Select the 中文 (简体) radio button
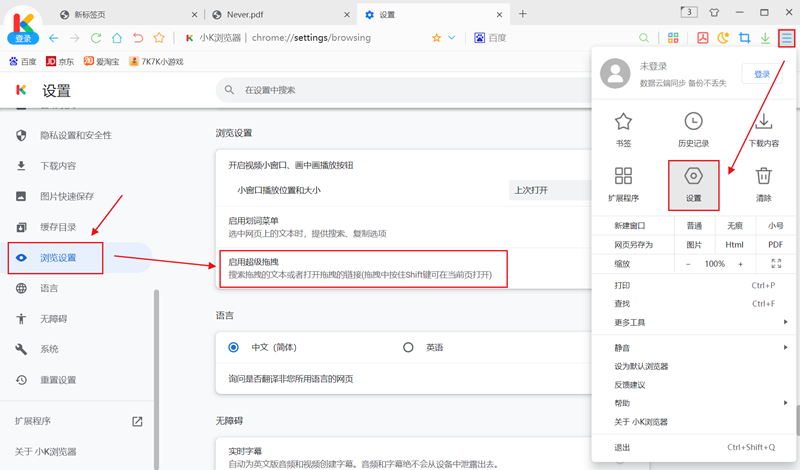Image resolution: width=800 pixels, height=470 pixels. coord(234,347)
